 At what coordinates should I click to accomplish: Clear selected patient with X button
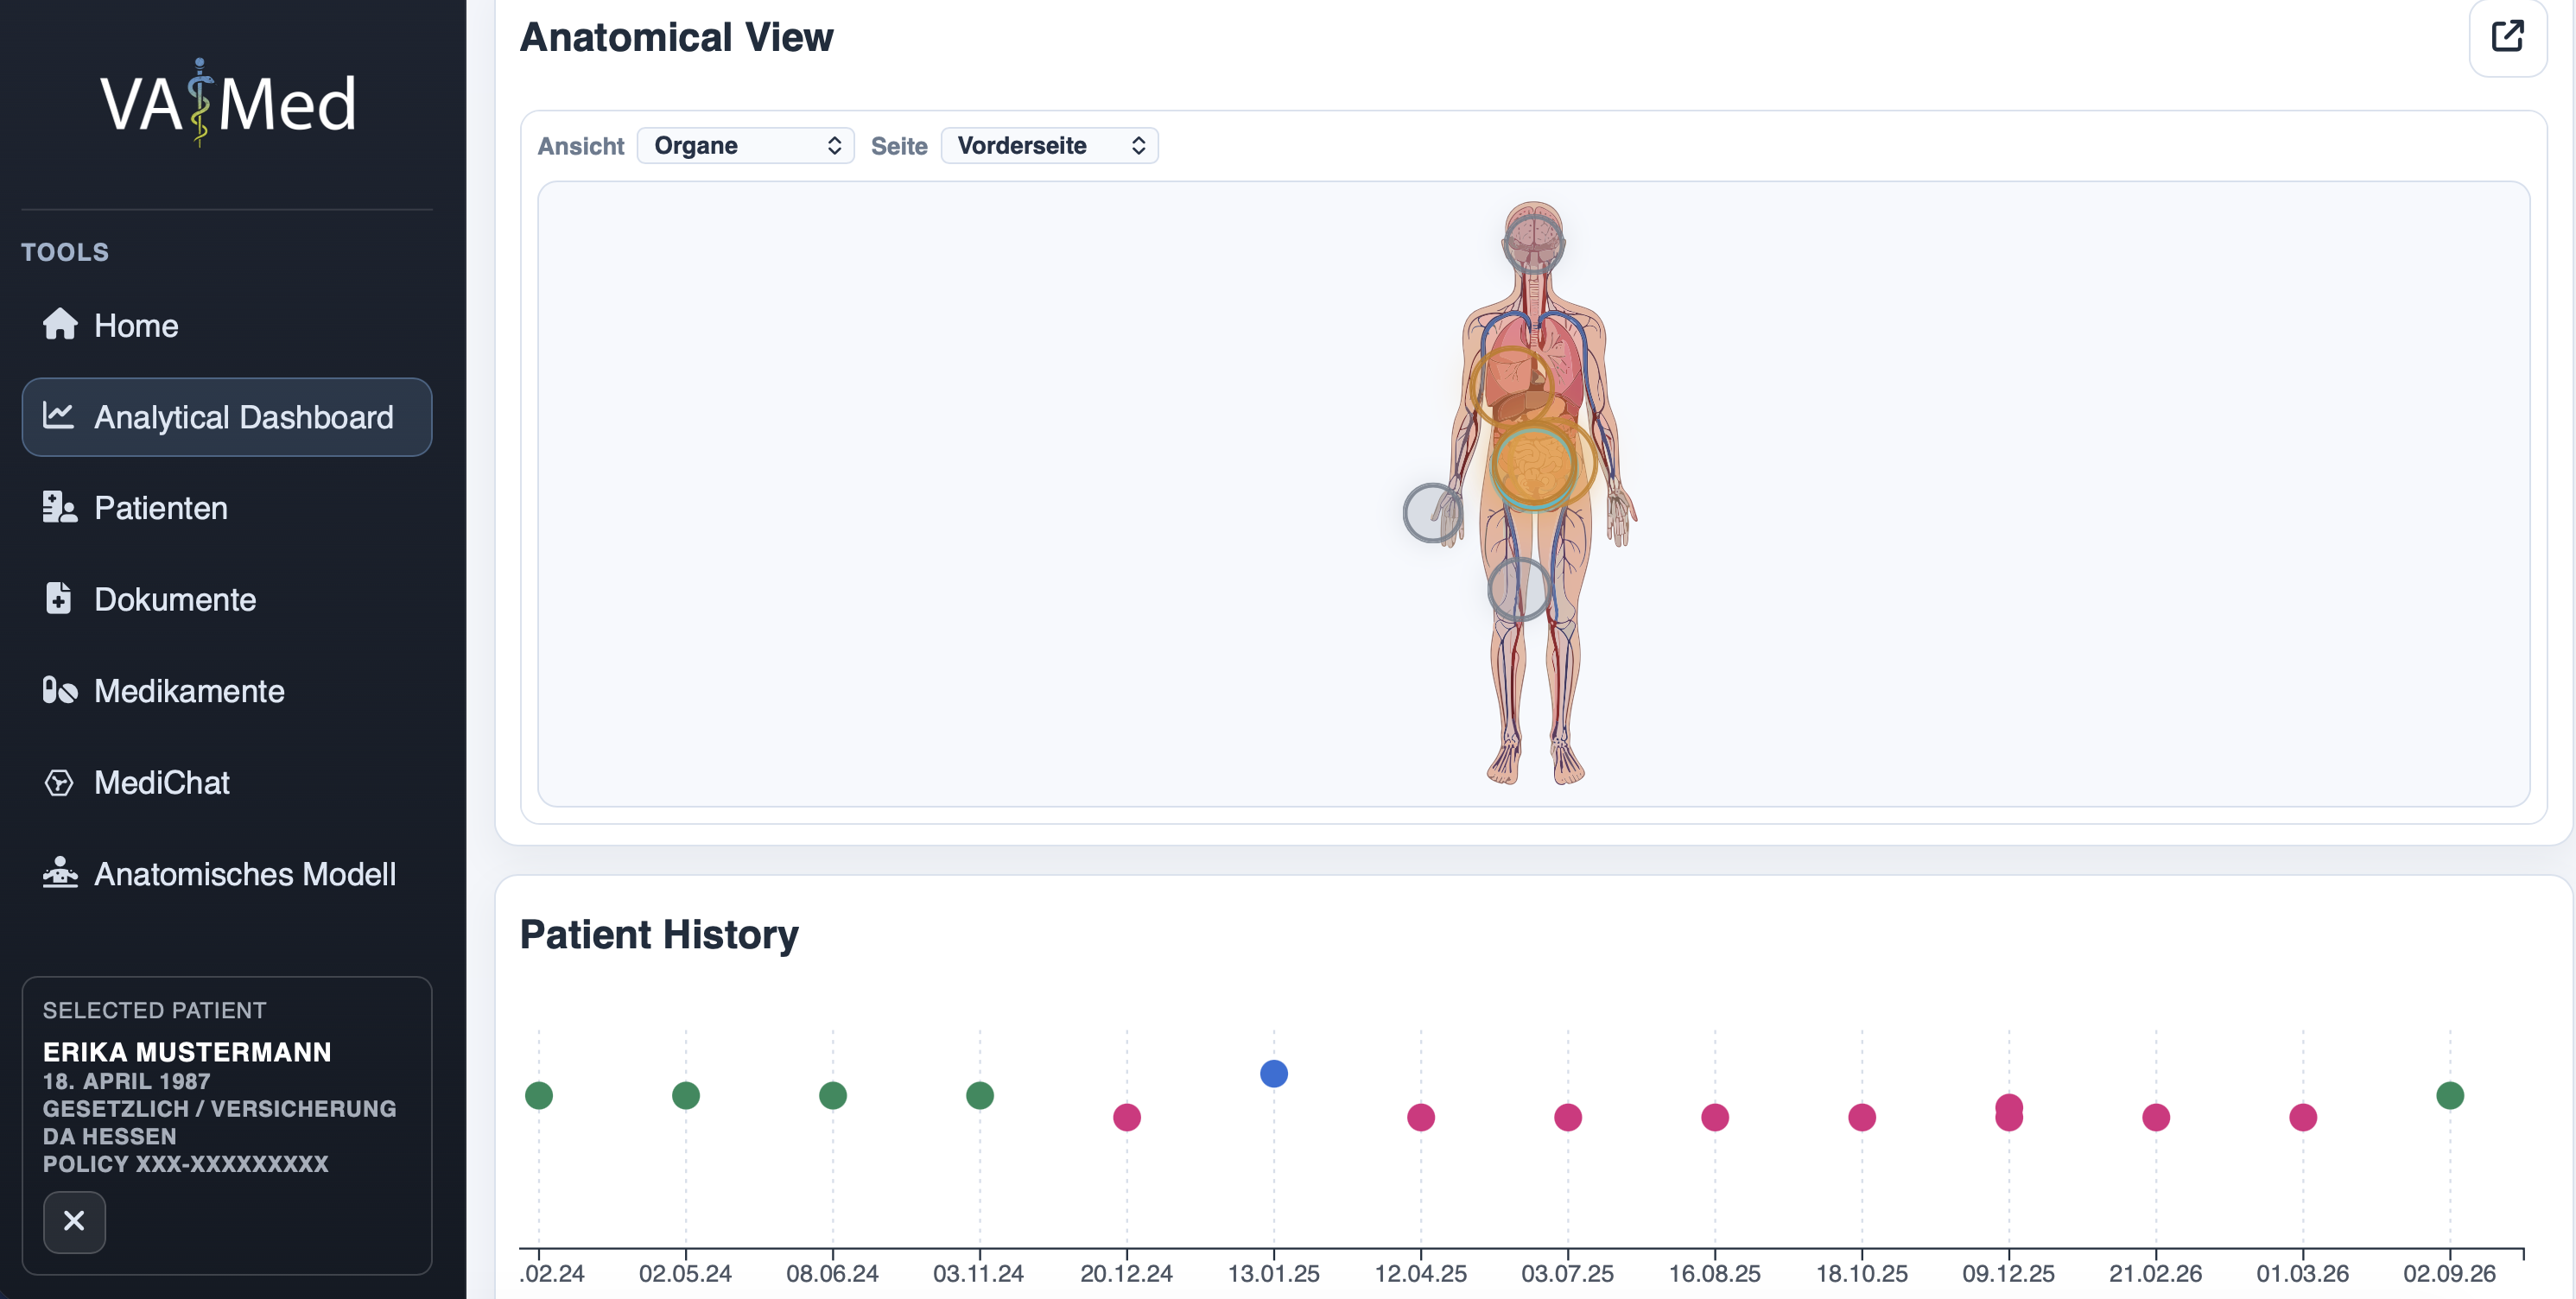(x=74, y=1221)
